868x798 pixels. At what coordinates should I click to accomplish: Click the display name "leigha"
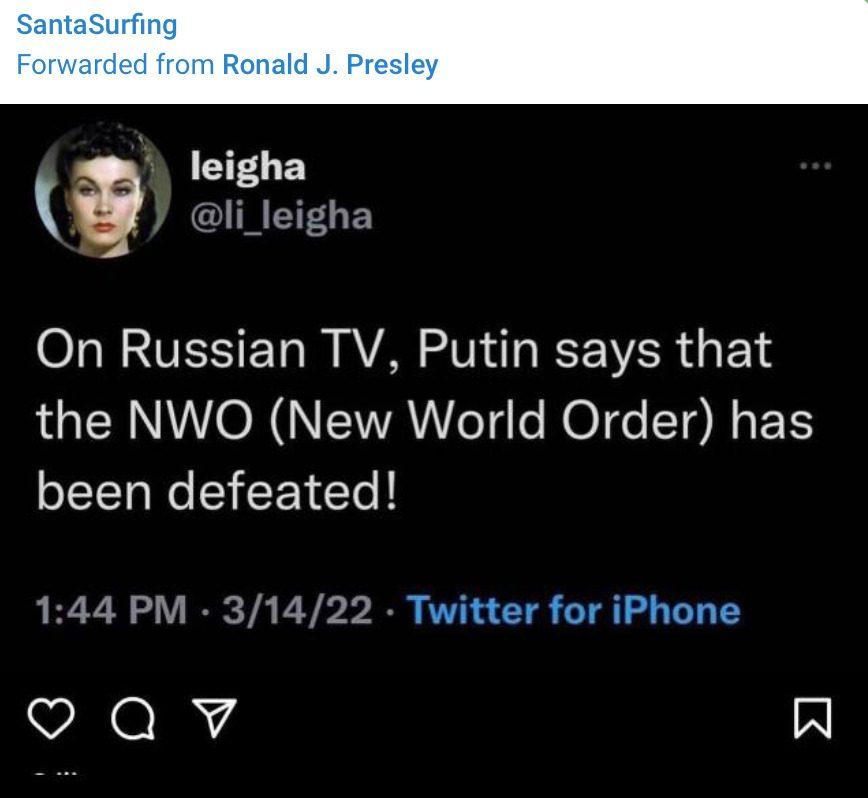point(248,166)
